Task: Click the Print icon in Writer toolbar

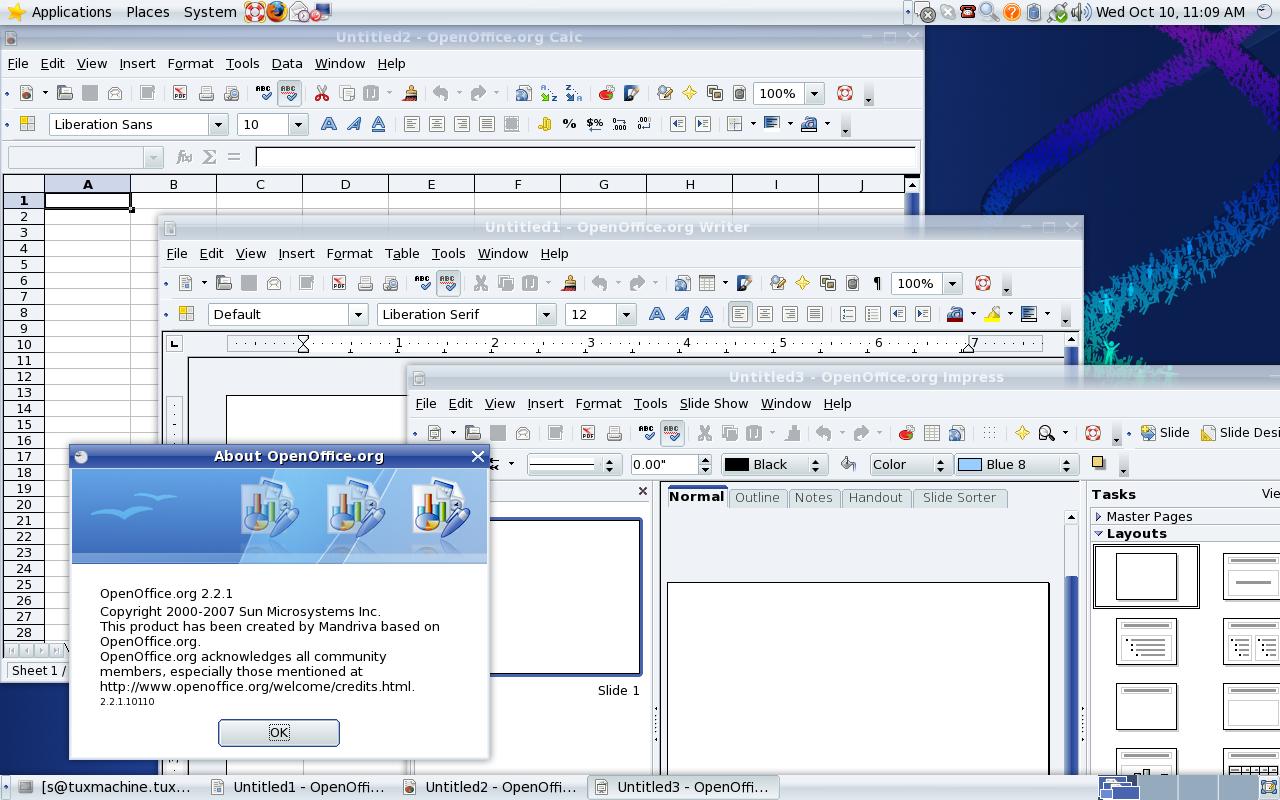Action: [365, 283]
